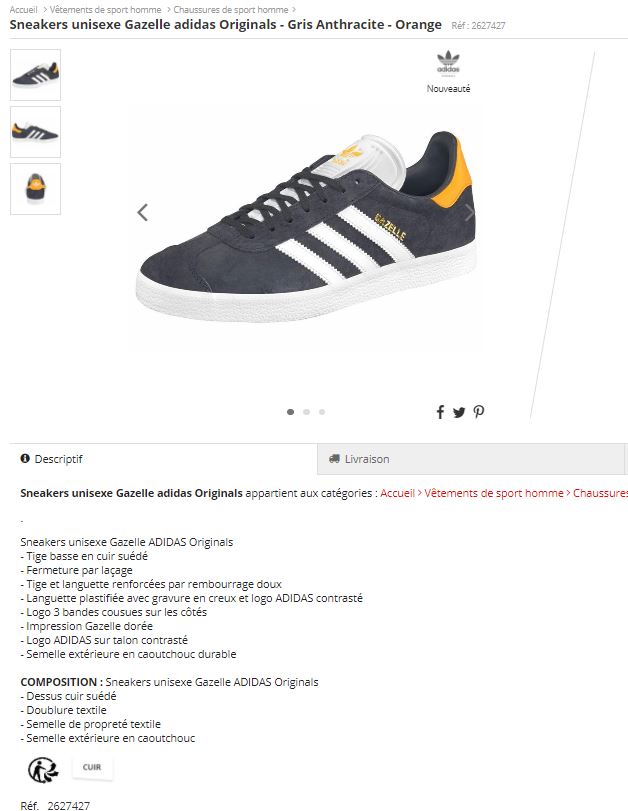Select third carousel dot indicator
Screen dimensions: 628x811
[322, 412]
